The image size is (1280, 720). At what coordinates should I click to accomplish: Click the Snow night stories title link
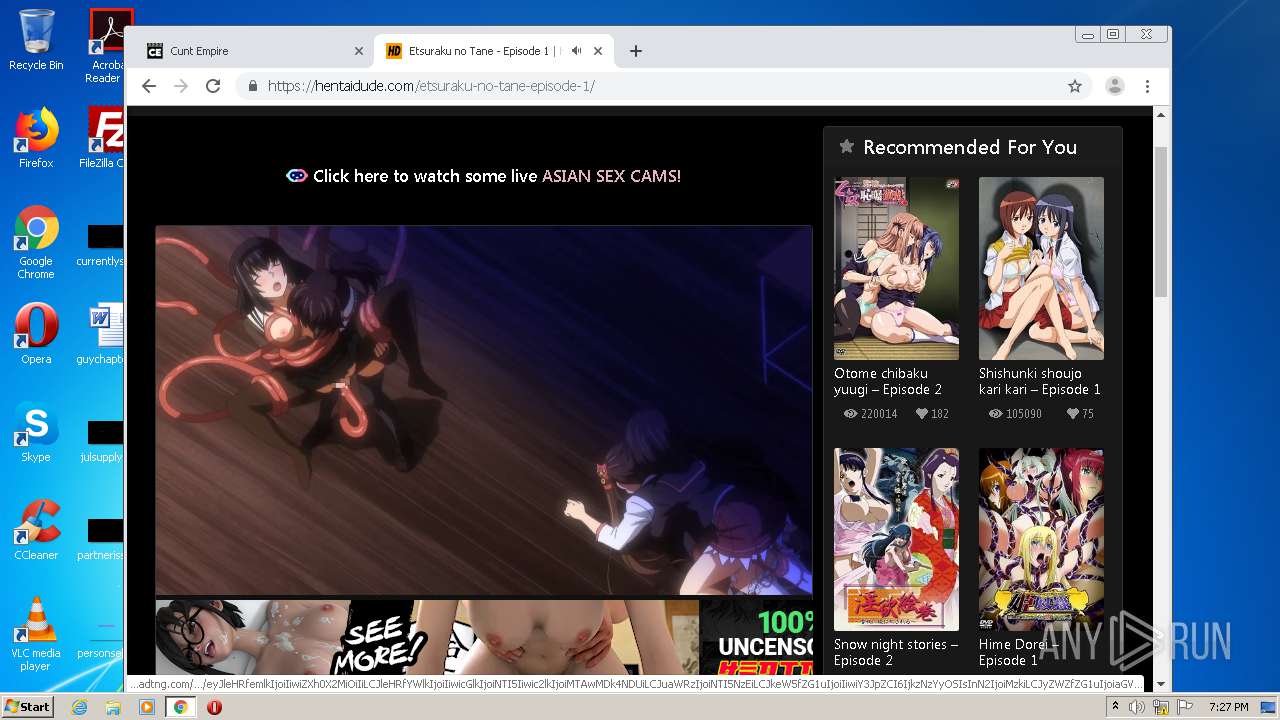[896, 652]
